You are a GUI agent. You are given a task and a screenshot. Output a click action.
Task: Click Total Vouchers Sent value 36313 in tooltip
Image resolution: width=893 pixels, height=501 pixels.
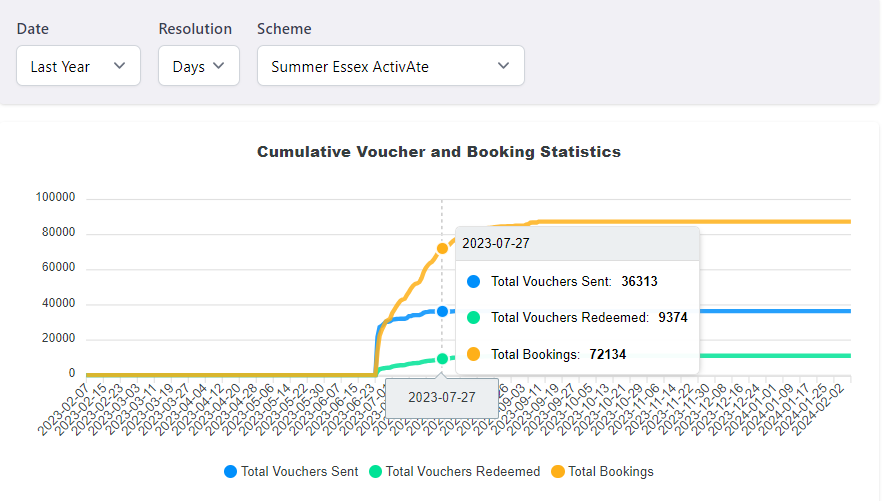click(x=637, y=282)
